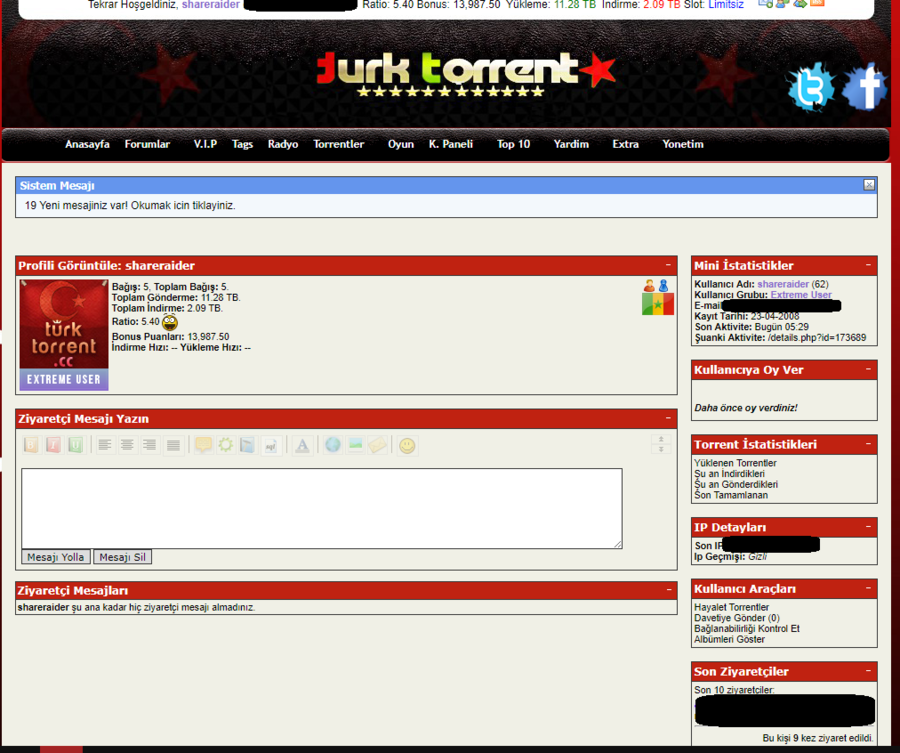Open Tags in the navigation bar
The image size is (900, 753).
point(242,144)
